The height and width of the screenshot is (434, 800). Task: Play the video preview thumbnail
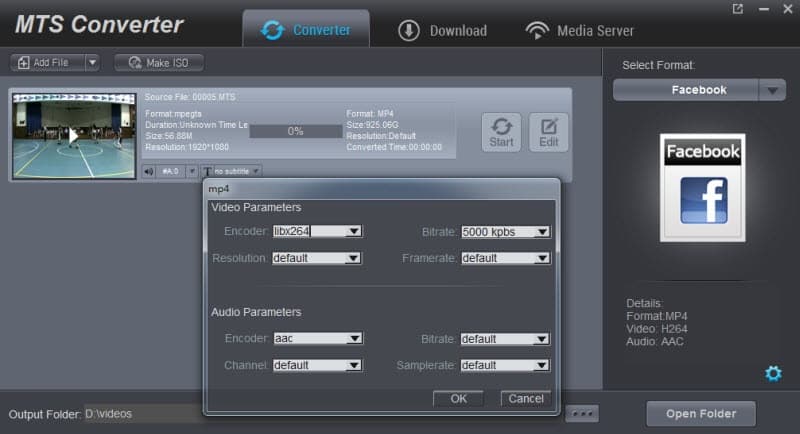(x=73, y=134)
